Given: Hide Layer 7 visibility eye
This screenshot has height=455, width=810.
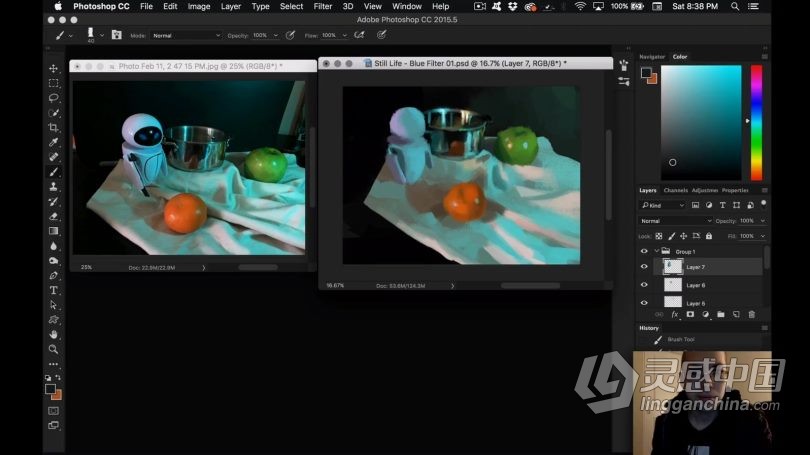Looking at the screenshot, I should (644, 267).
